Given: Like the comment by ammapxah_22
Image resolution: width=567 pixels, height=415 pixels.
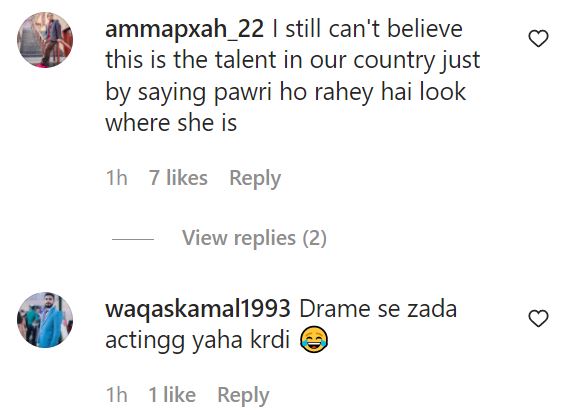Looking at the screenshot, I should [x=538, y=39].
